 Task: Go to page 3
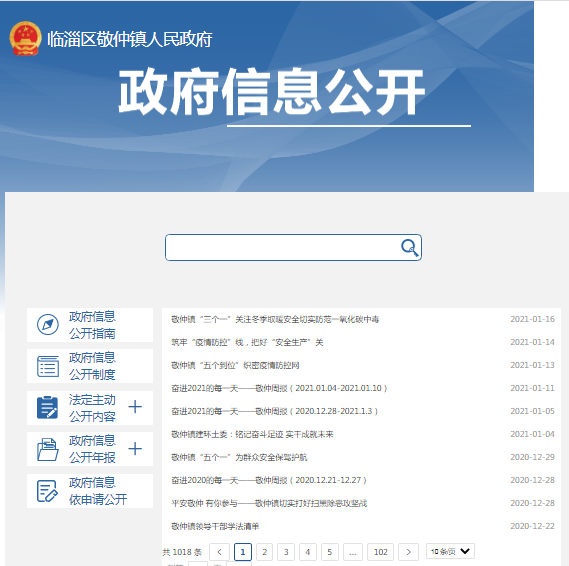pyautogui.click(x=286, y=552)
